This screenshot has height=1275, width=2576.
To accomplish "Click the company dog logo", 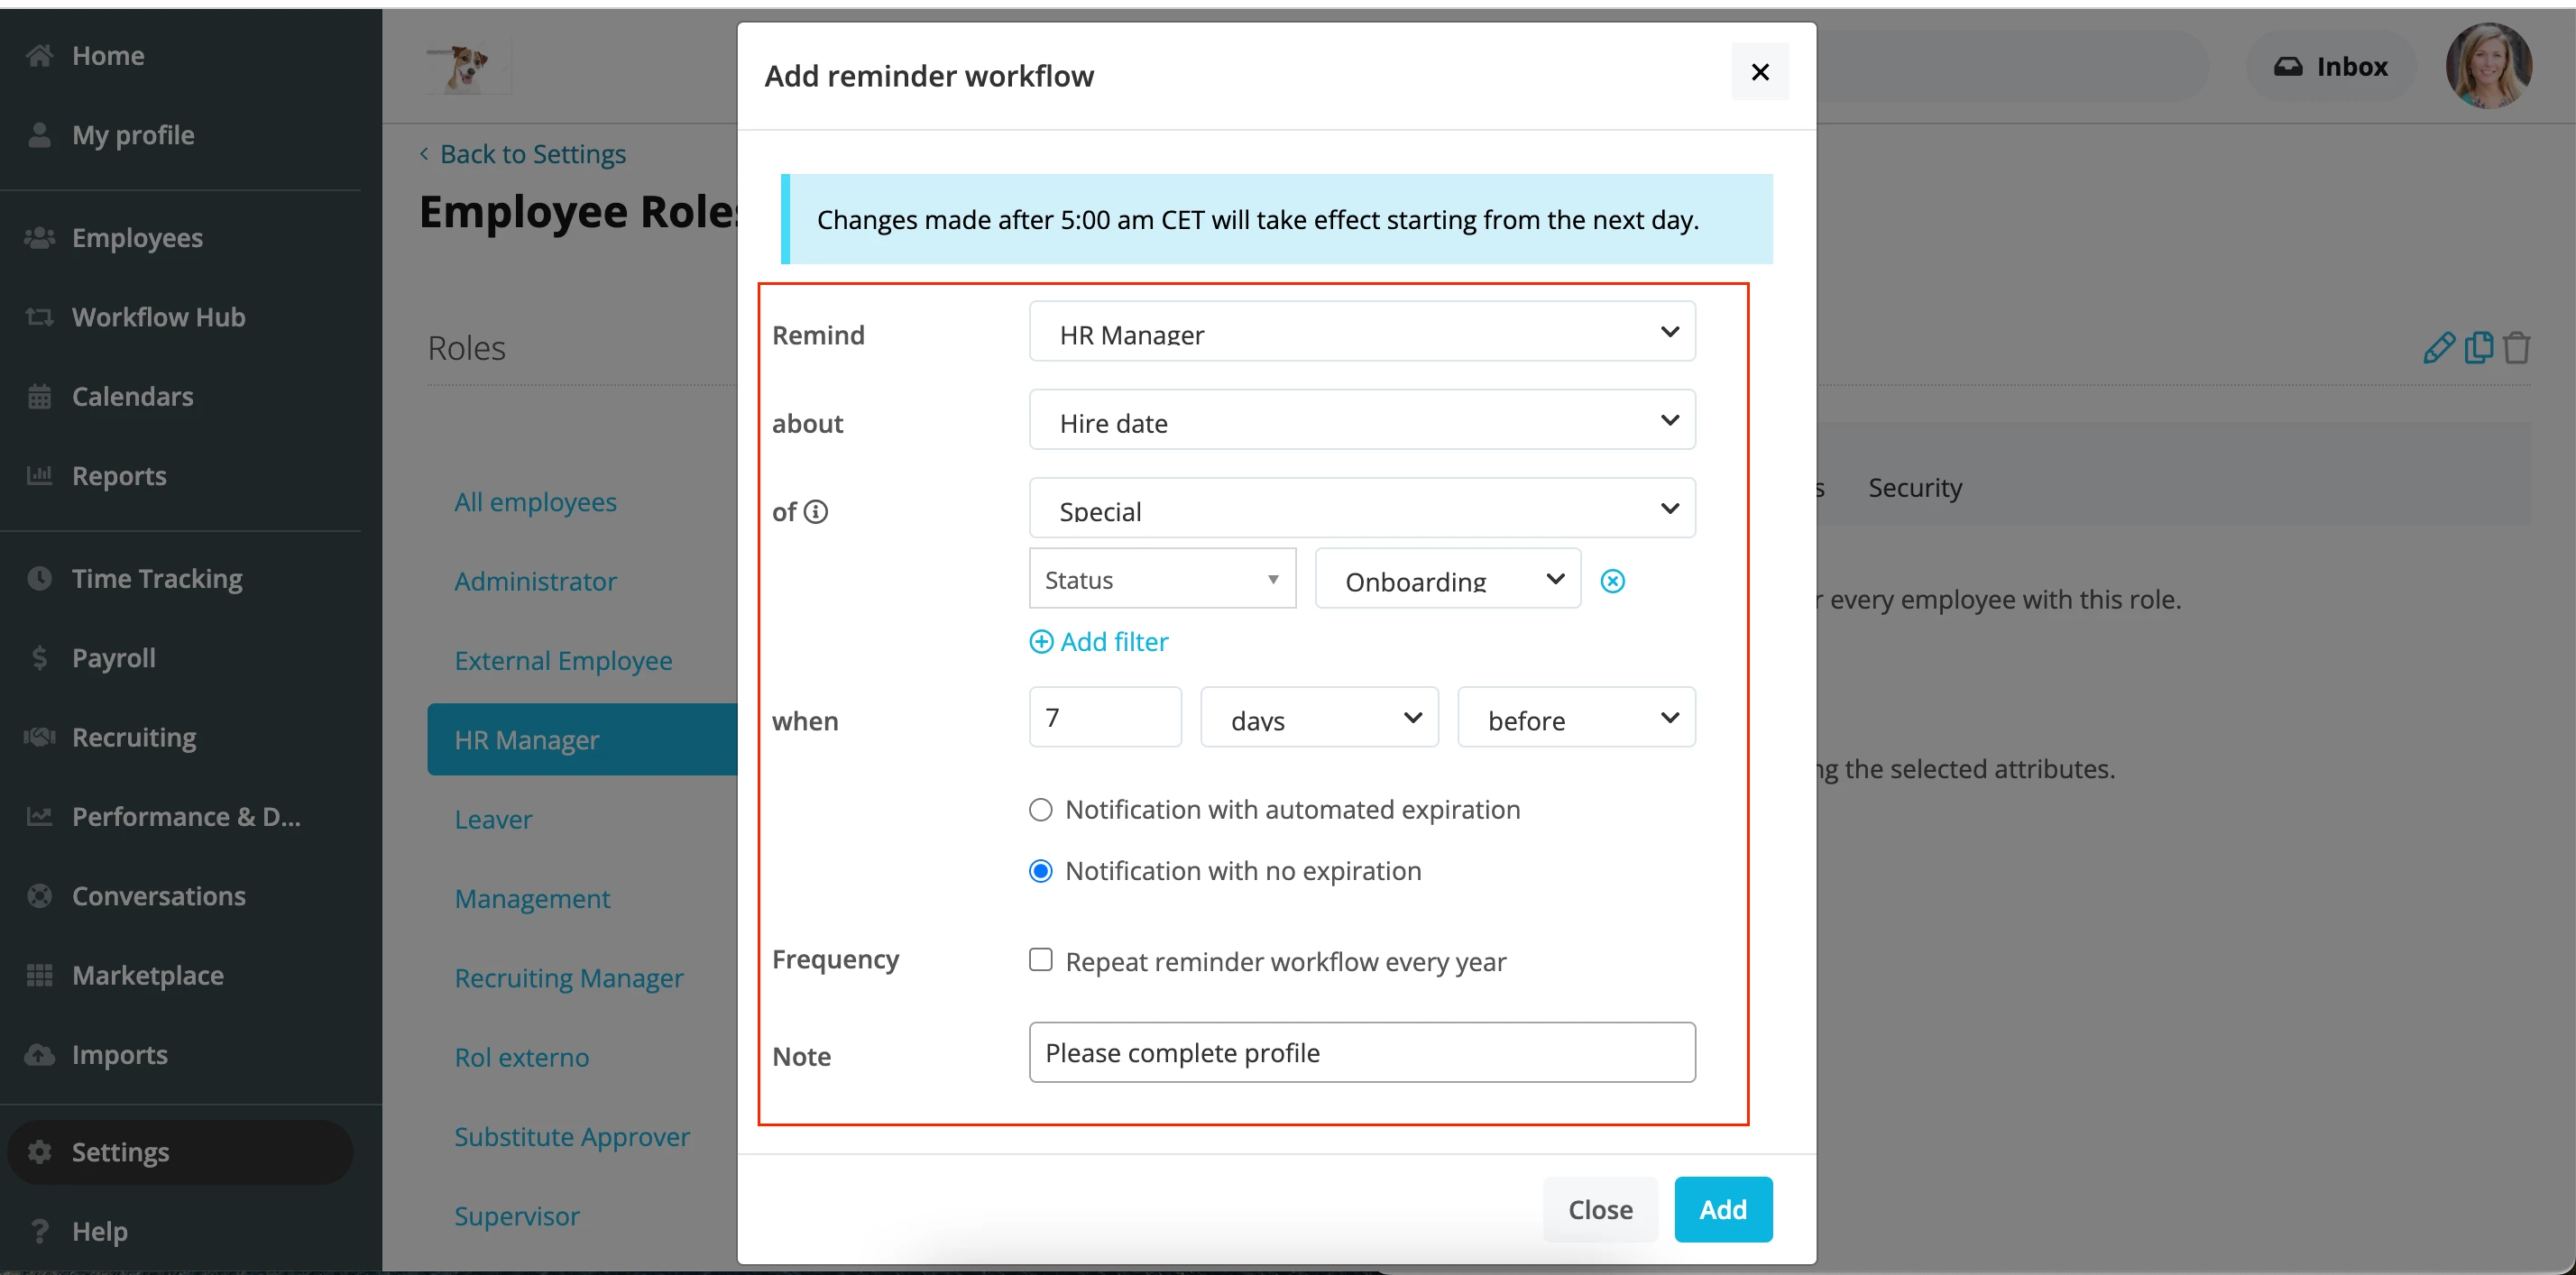I will pos(468,68).
